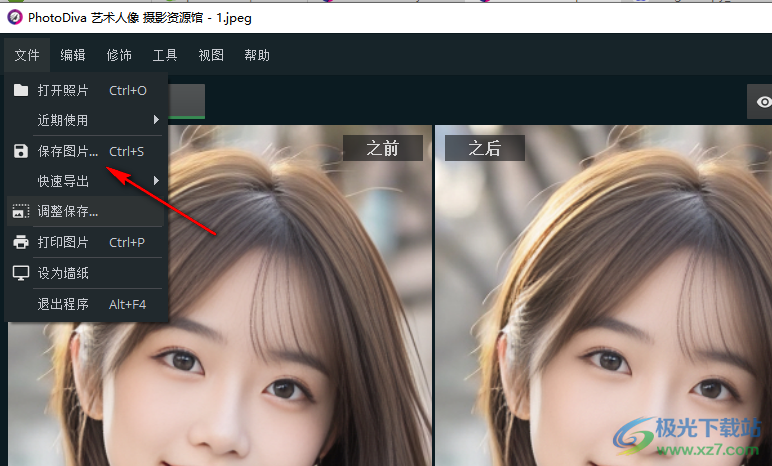Click the printer icon
The width and height of the screenshot is (772, 466).
(21, 242)
